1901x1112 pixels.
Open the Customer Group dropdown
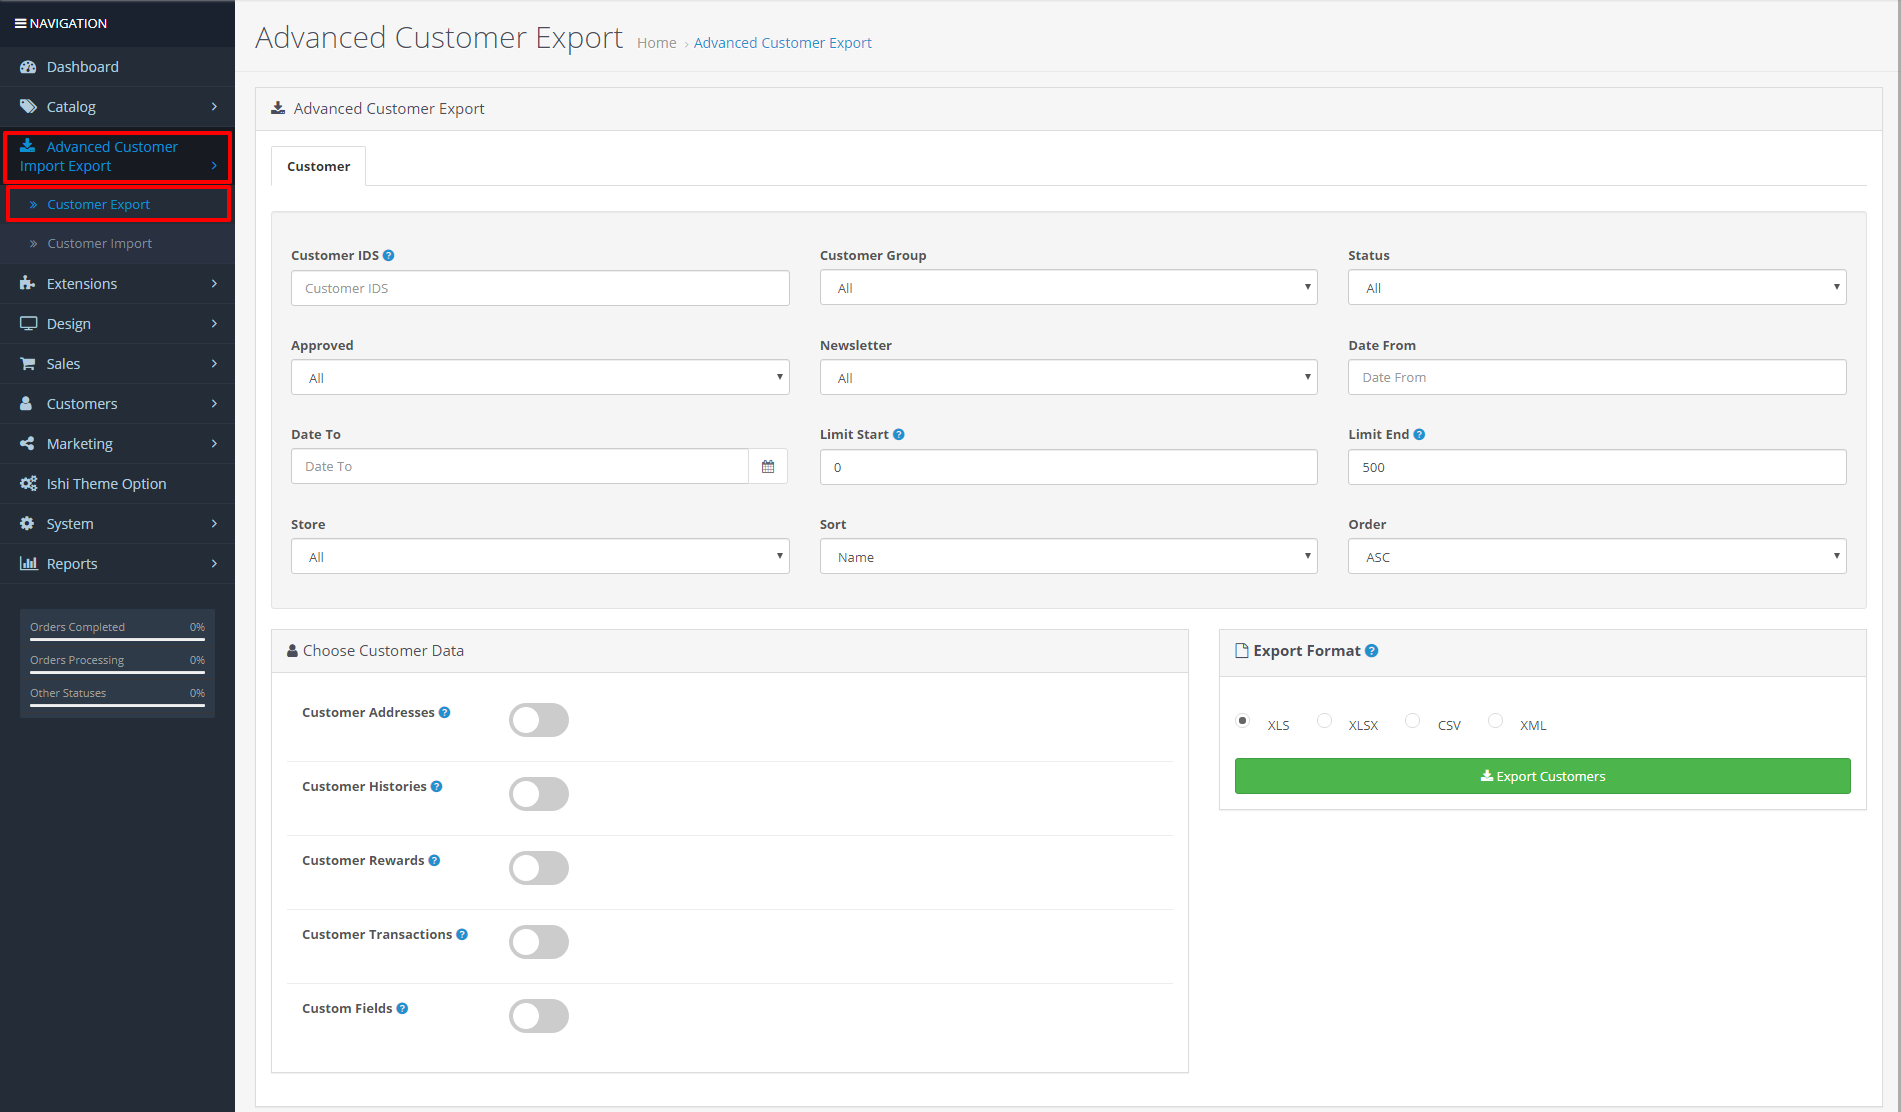(1068, 288)
